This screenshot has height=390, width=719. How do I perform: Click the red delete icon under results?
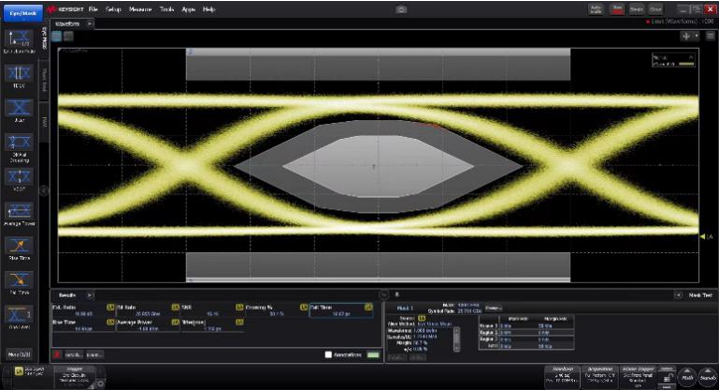point(57,355)
